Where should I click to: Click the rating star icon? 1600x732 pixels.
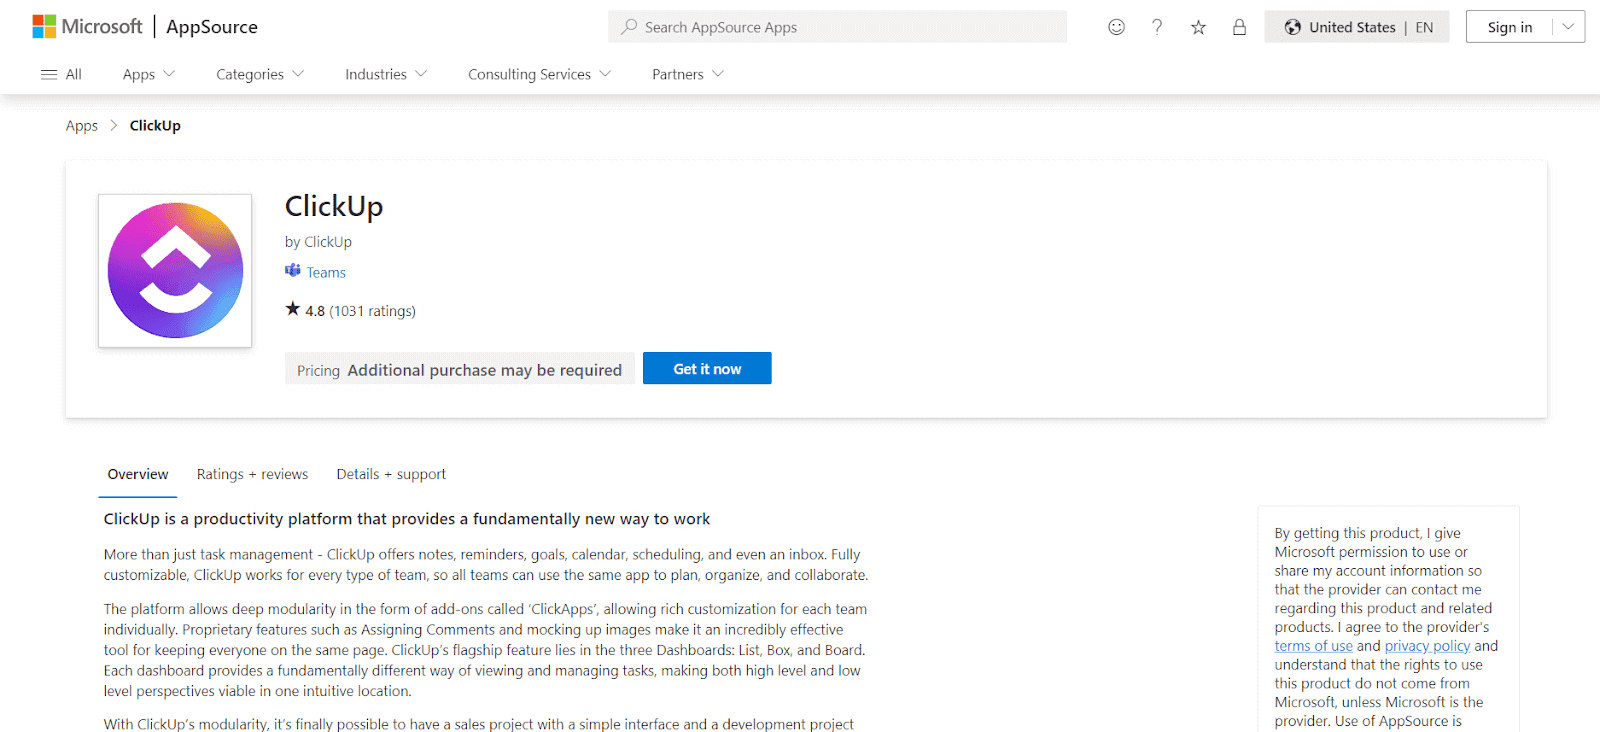coord(293,309)
